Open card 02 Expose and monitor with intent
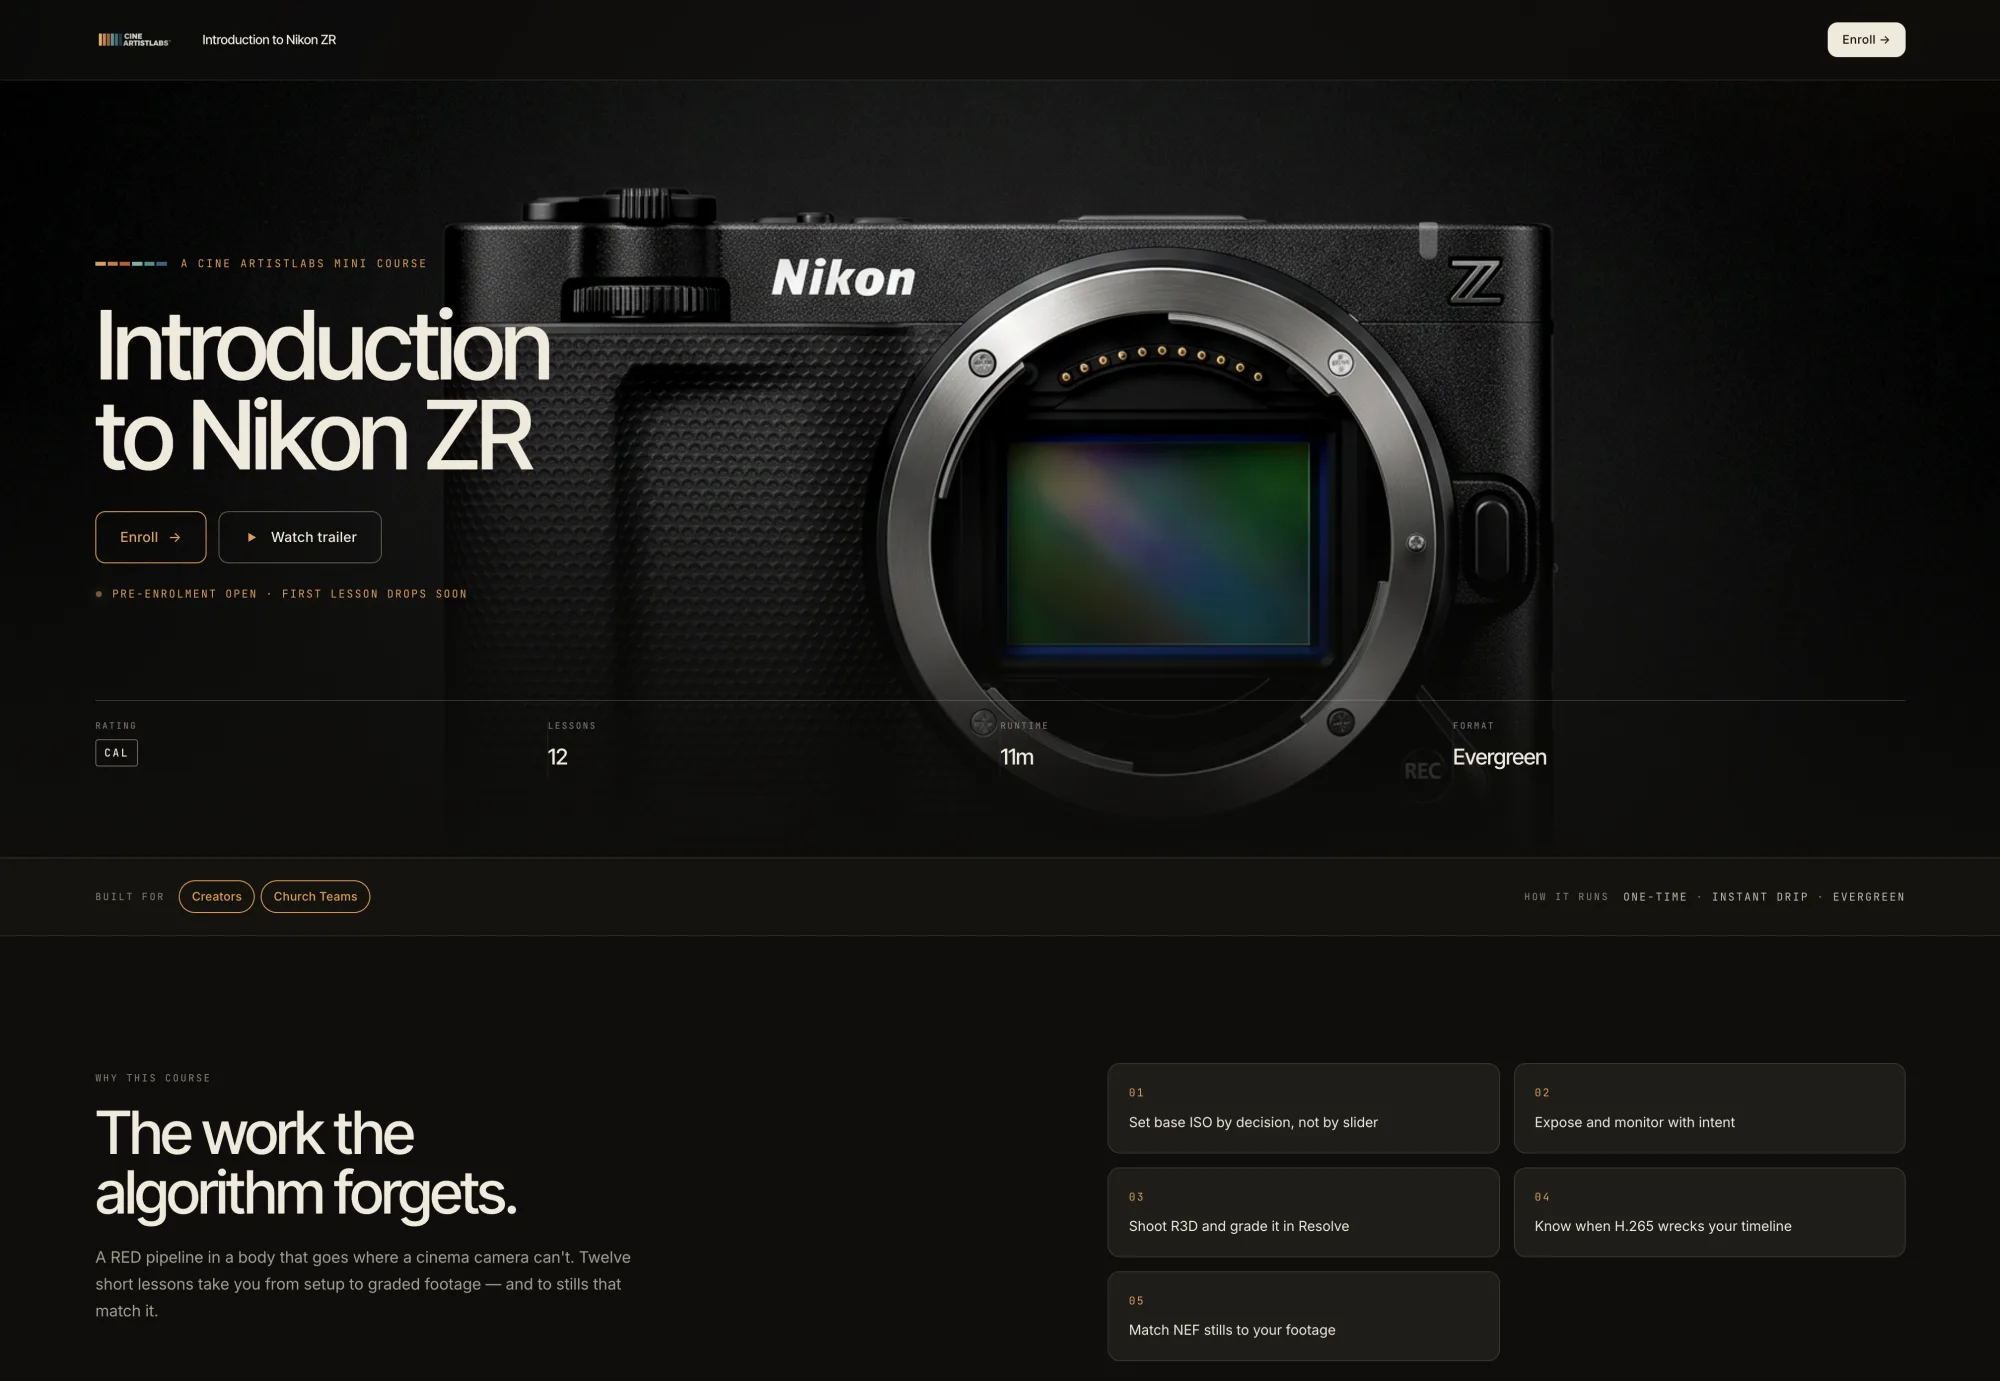This screenshot has height=1381, width=2000. 1709,1108
